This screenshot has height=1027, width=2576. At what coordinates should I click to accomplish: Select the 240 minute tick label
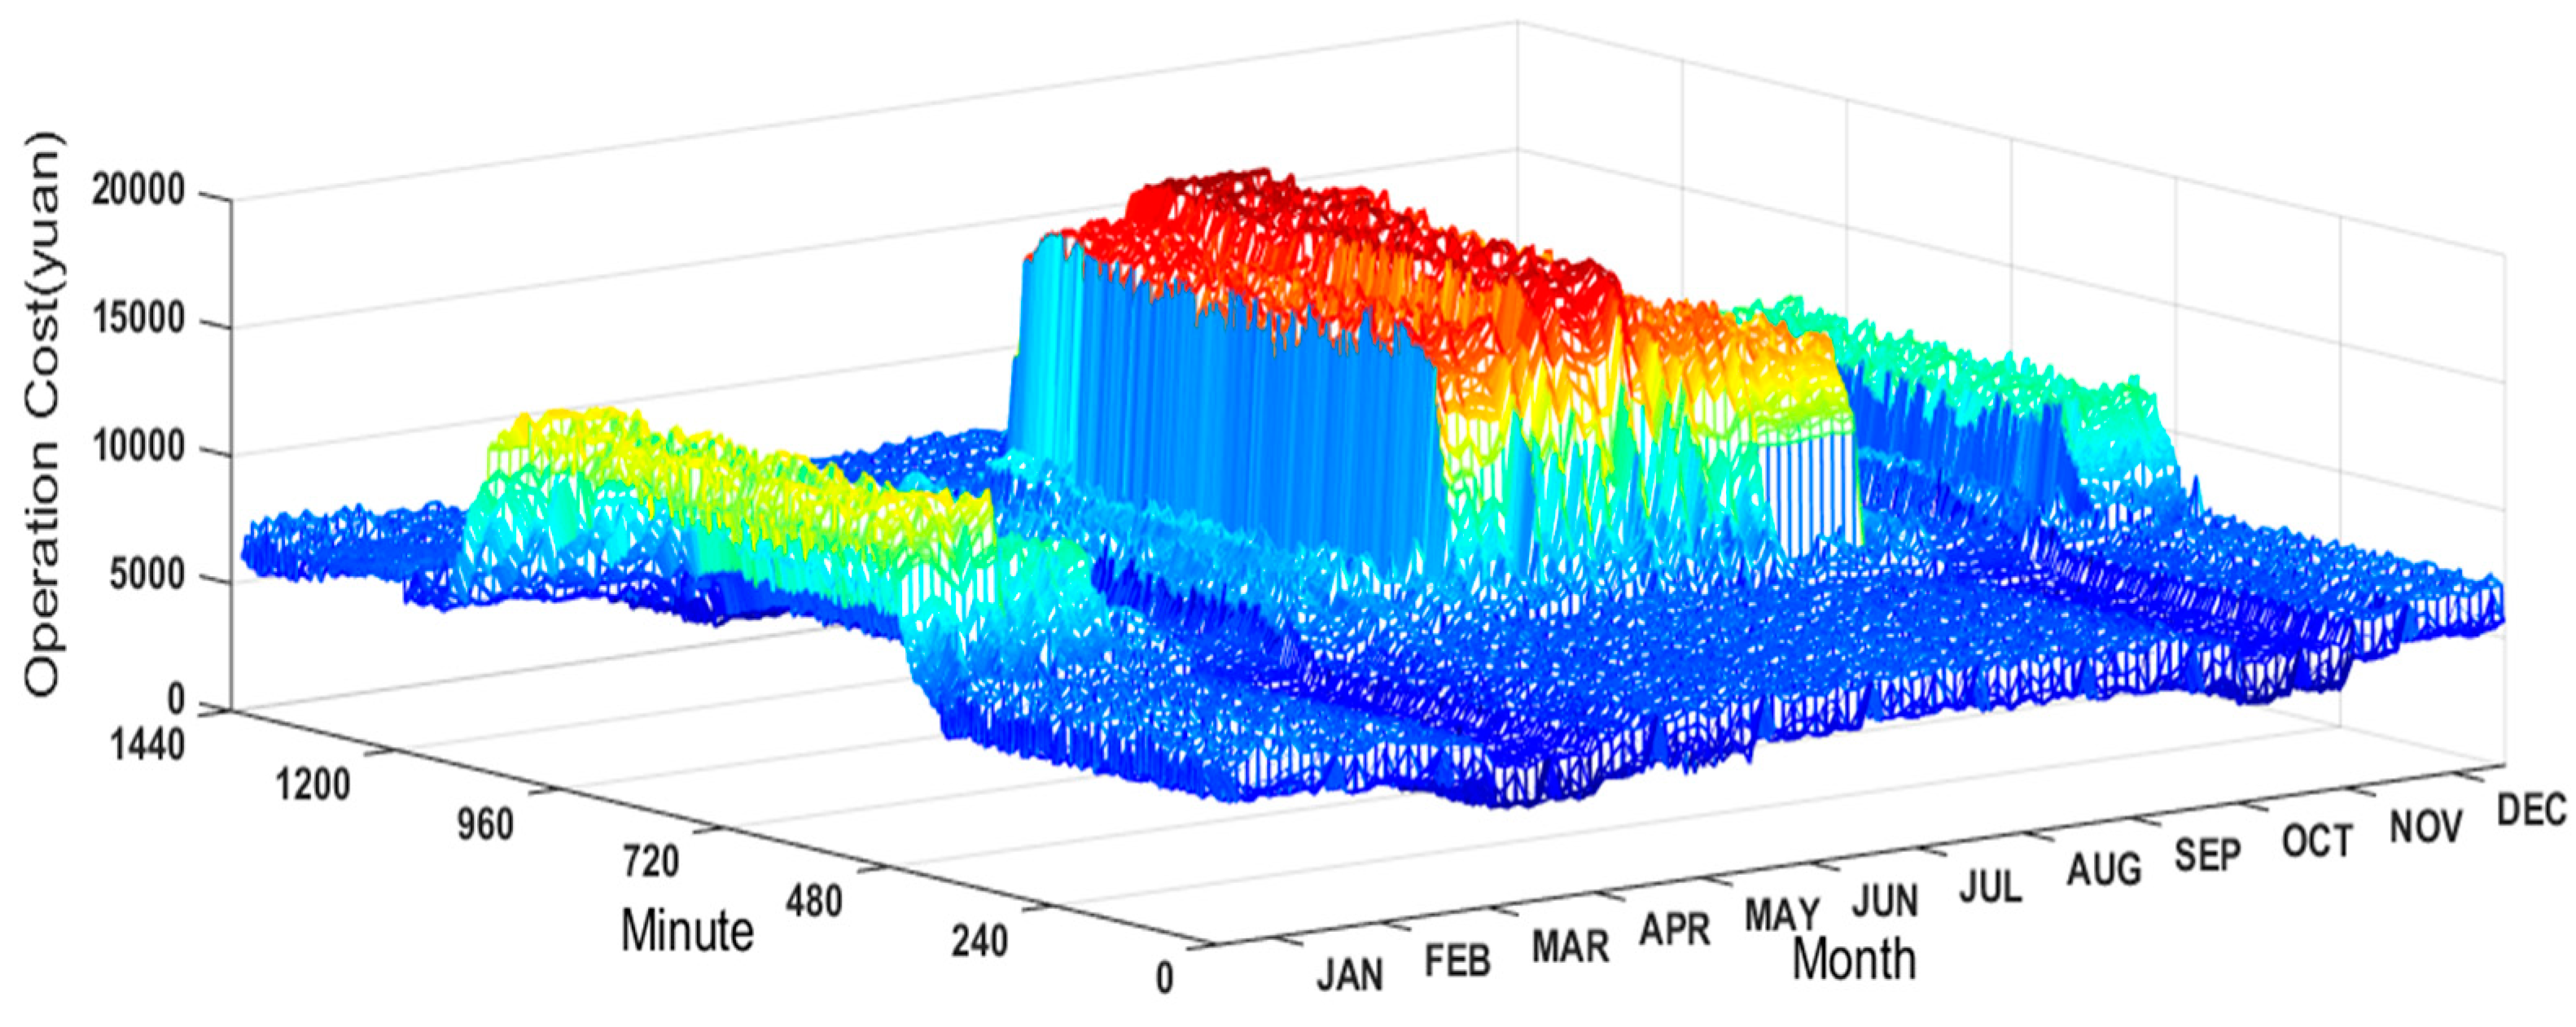click(x=980, y=941)
